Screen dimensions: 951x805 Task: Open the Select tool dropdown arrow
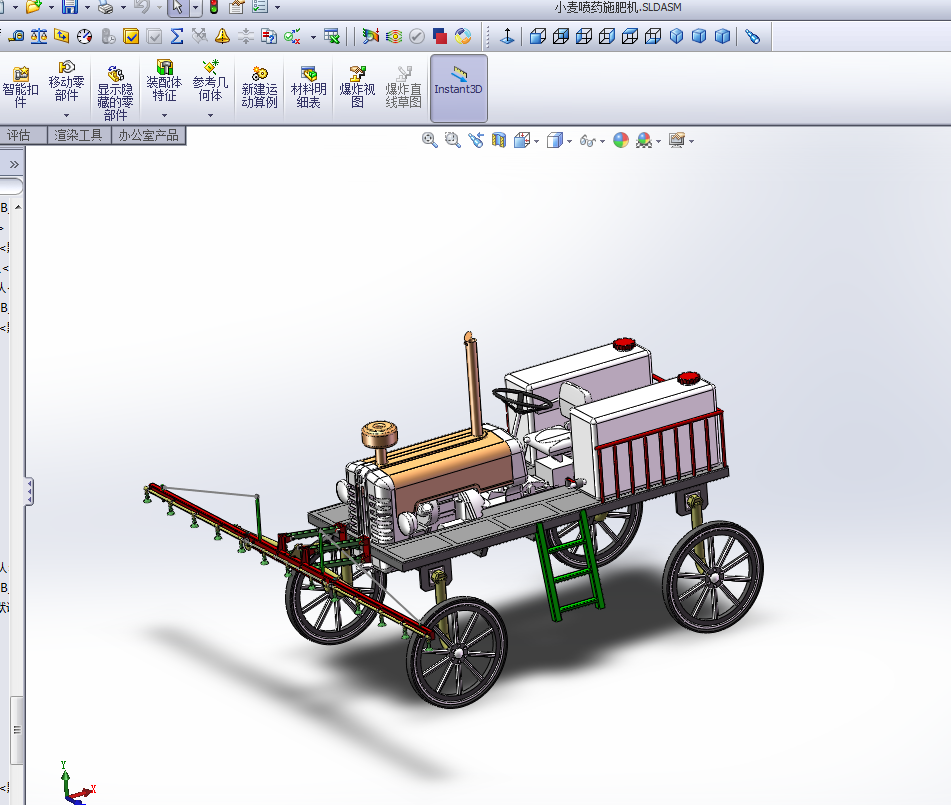pyautogui.click(x=195, y=7)
